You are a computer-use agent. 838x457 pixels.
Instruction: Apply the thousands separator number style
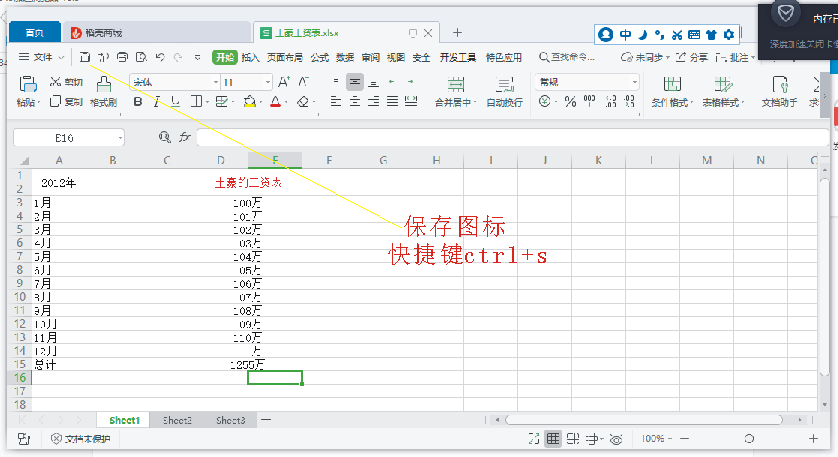(589, 101)
